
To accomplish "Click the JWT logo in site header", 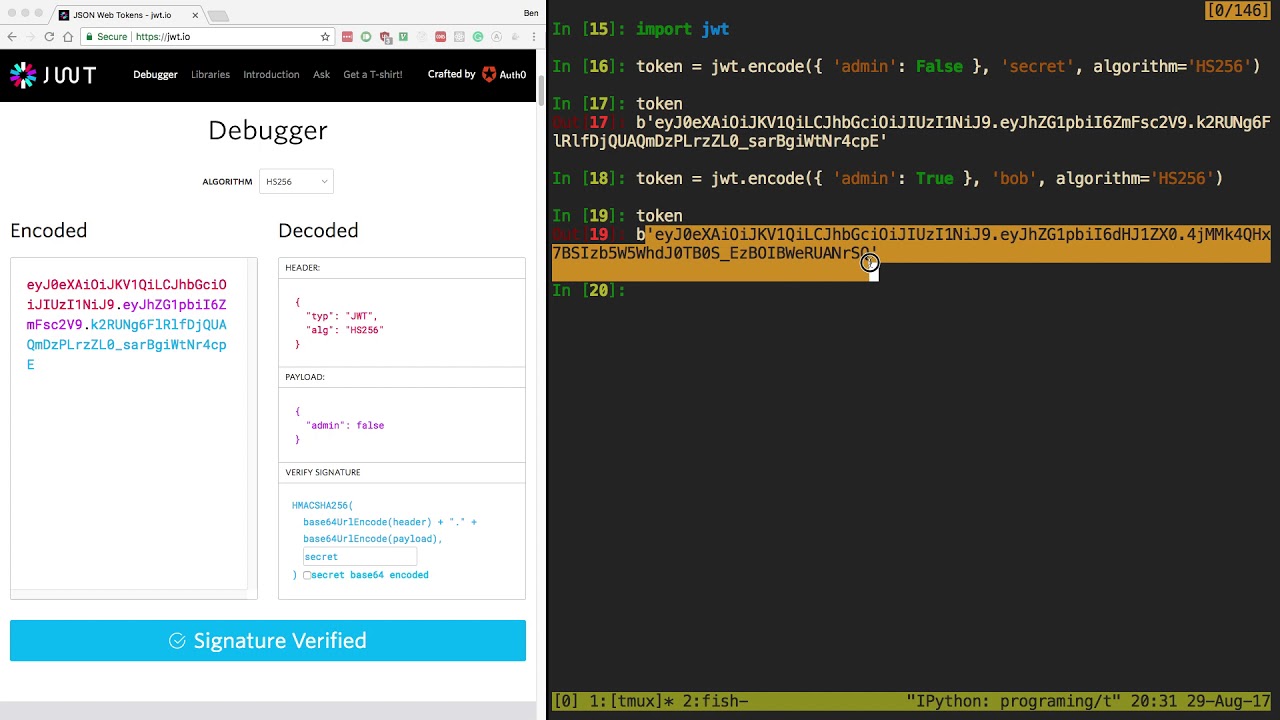I will pyautogui.click(x=53, y=75).
